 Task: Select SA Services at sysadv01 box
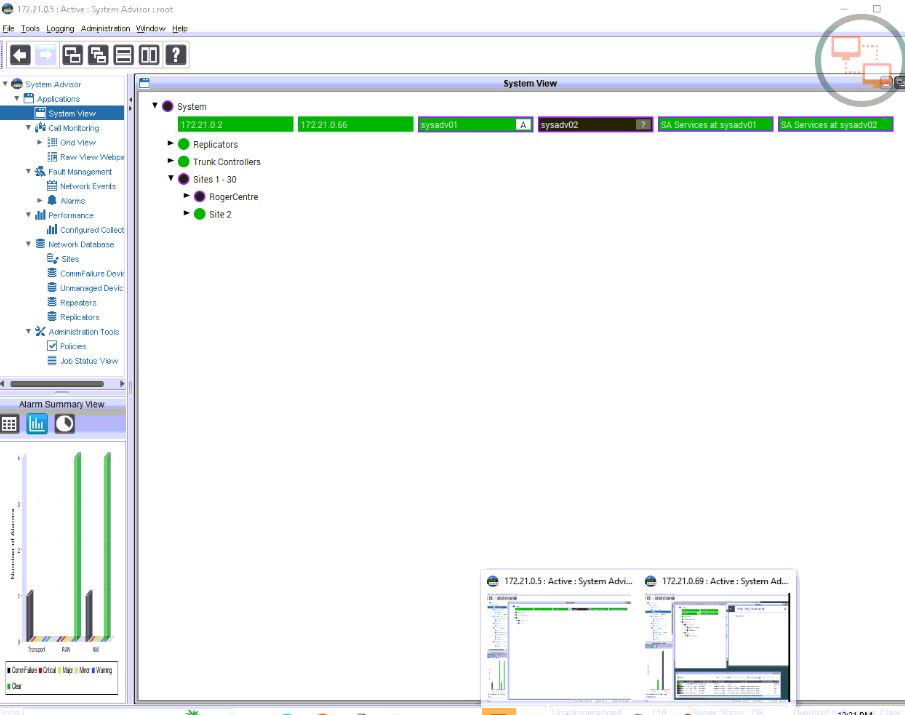click(x=716, y=125)
